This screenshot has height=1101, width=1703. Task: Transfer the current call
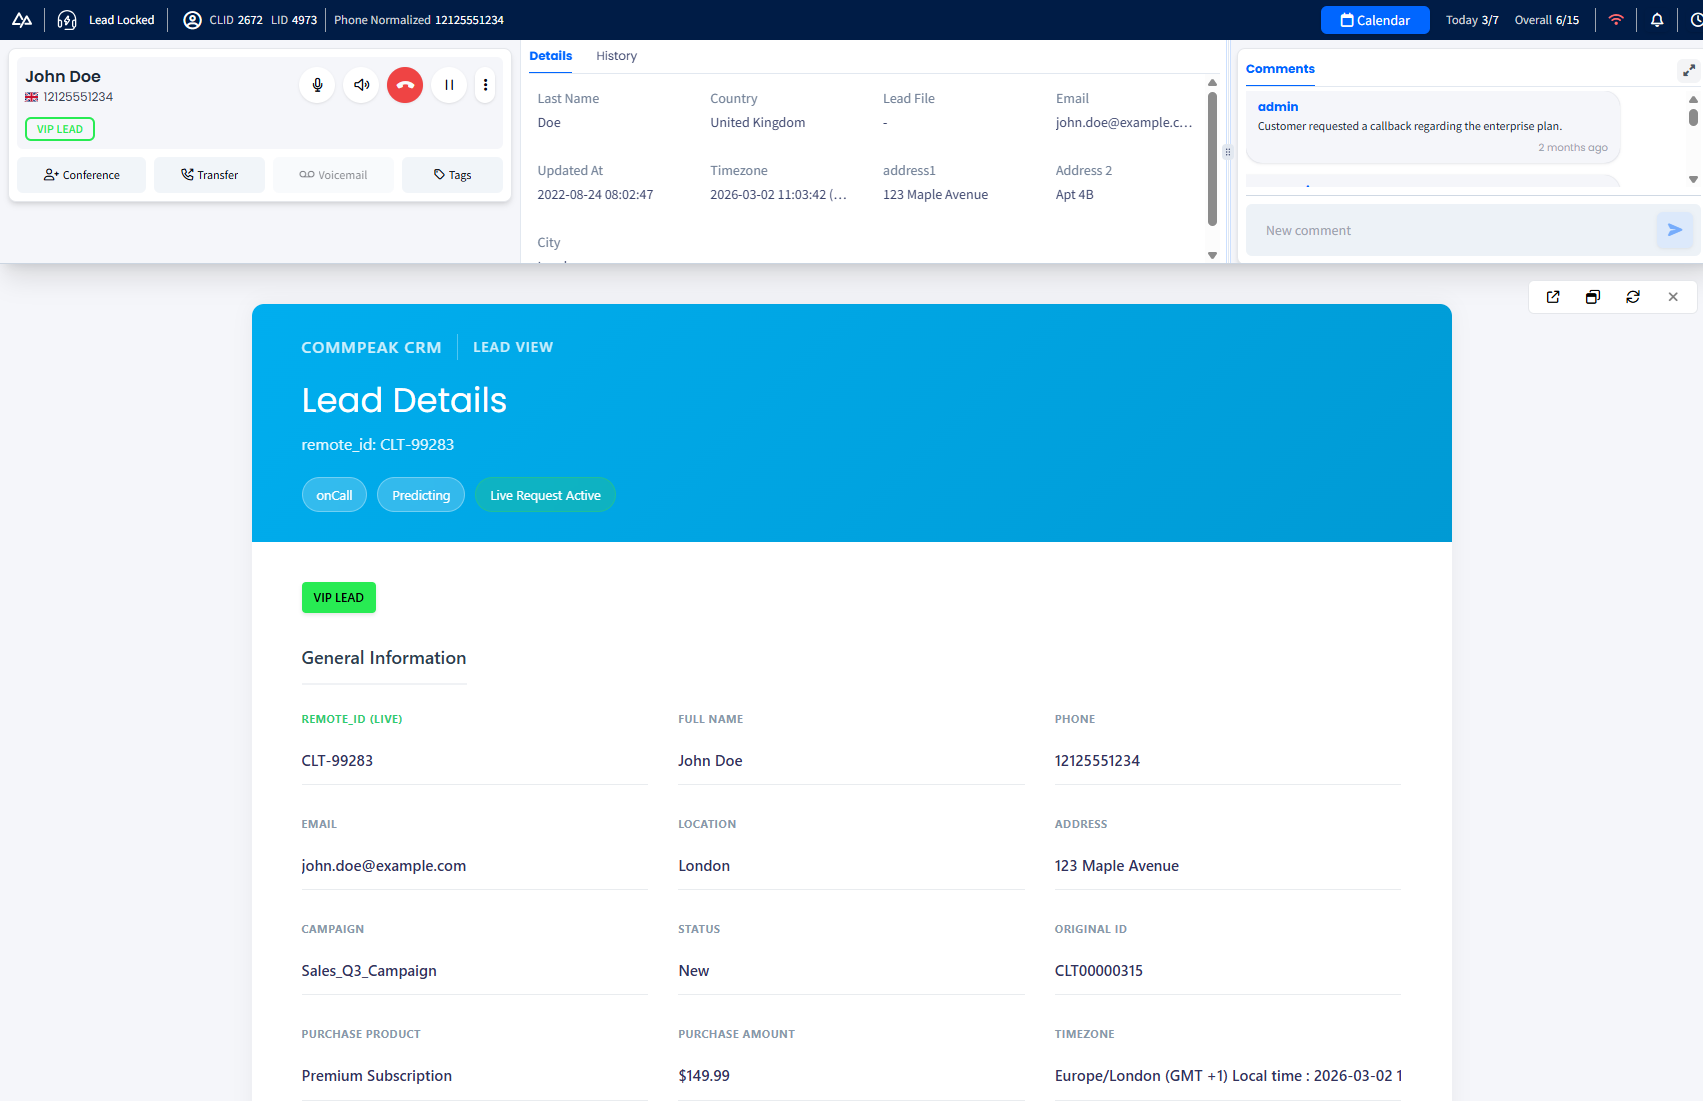point(209,174)
